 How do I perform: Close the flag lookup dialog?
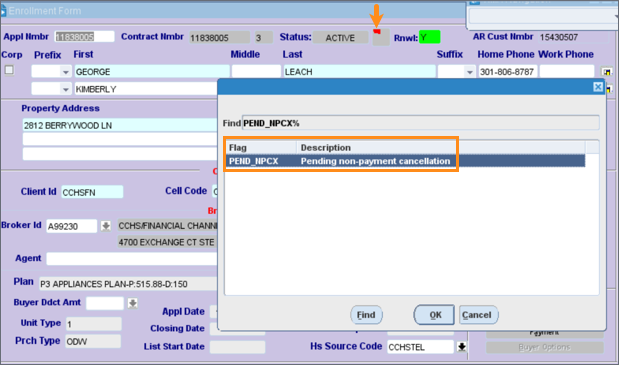598,87
